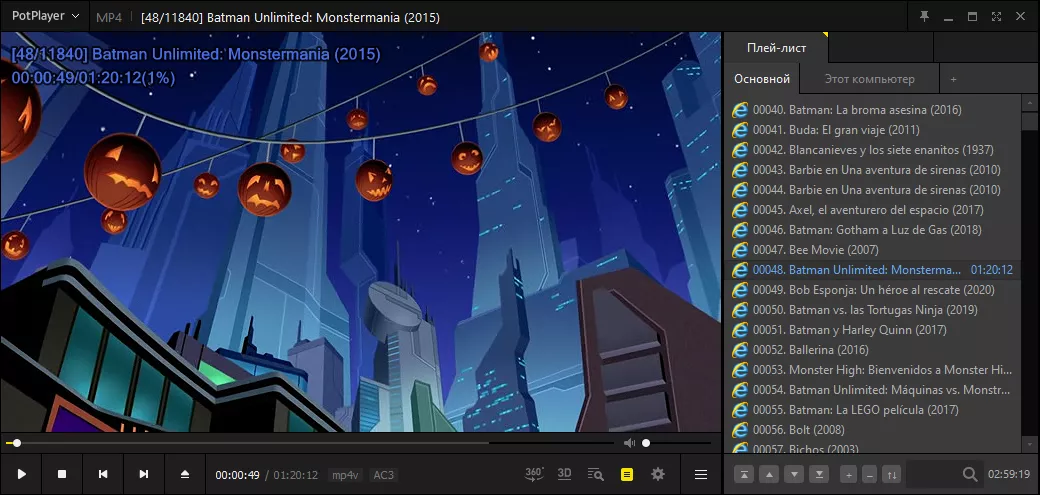
Task: Click the total duration 01:20:12 in control bar
Action: coord(296,475)
